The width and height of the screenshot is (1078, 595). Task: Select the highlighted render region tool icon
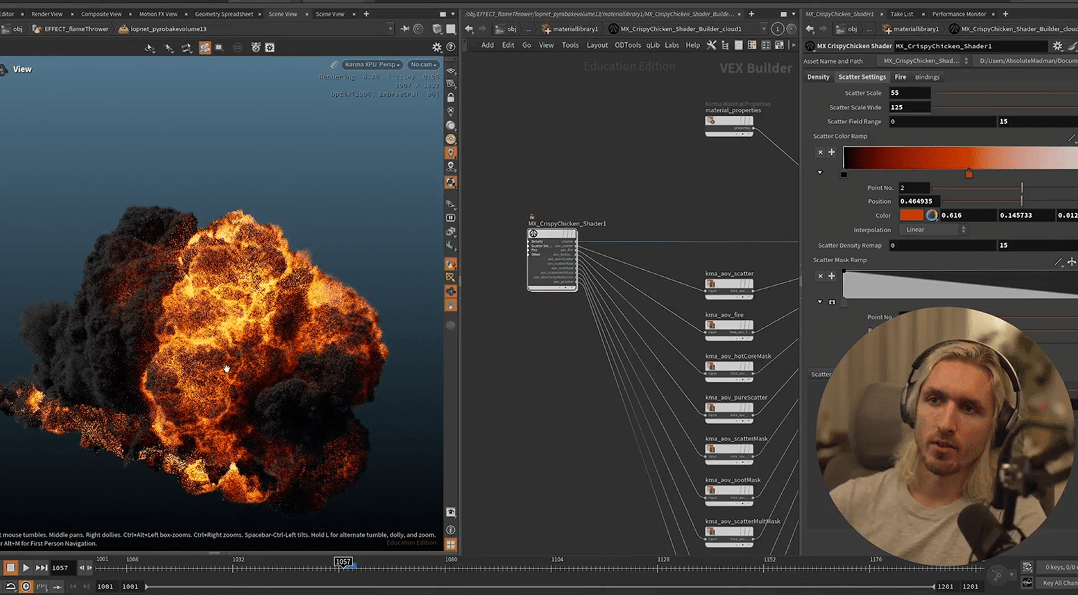pyautogui.click(x=205, y=47)
